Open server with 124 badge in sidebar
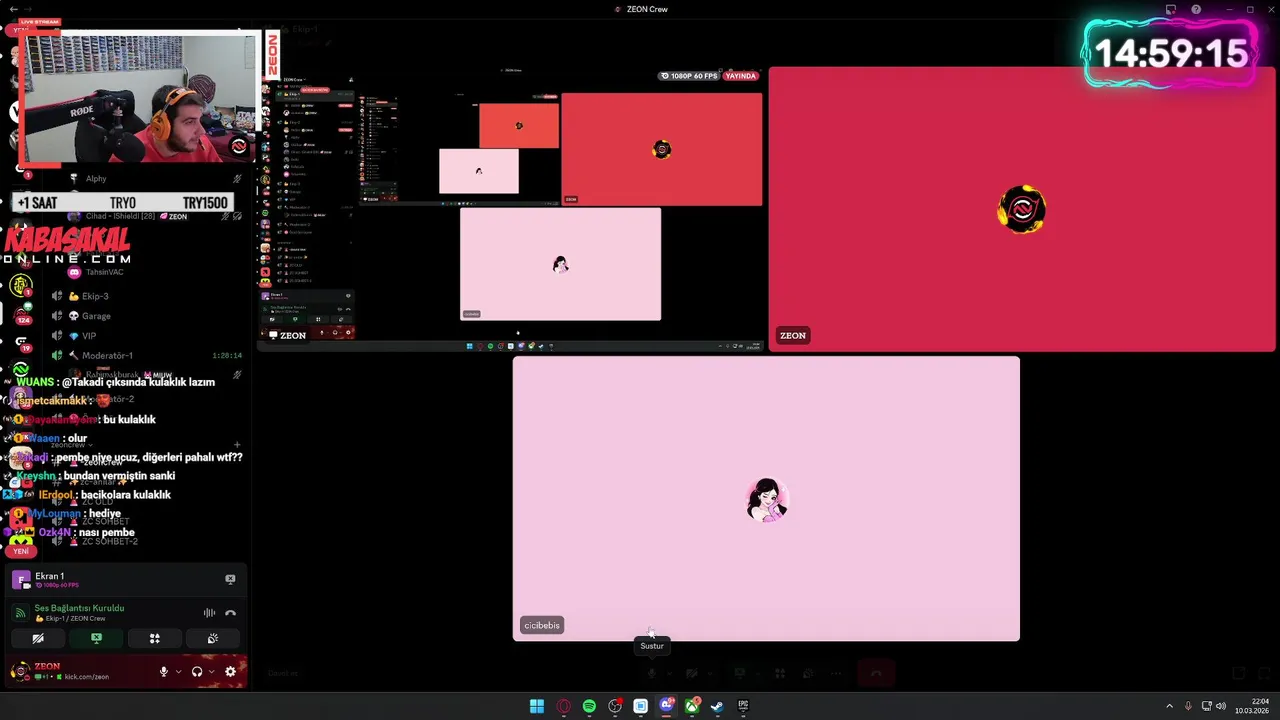 21,315
